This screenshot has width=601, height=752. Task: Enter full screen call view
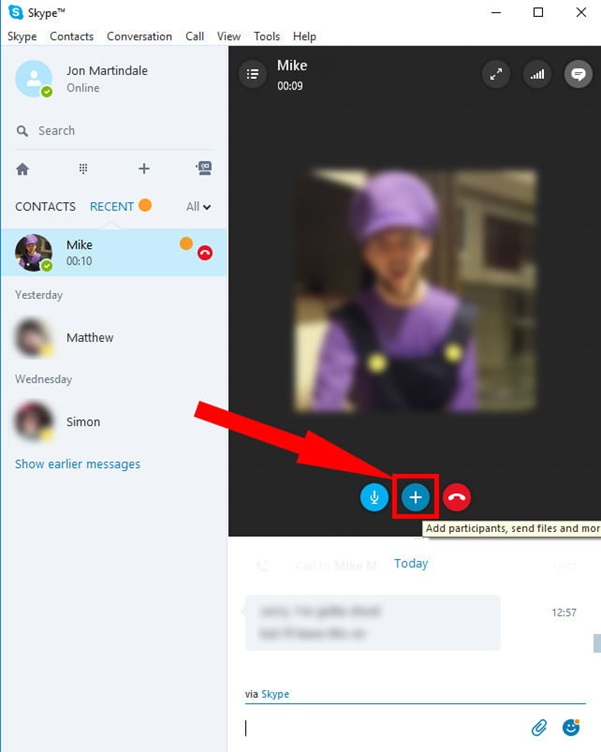pos(496,74)
